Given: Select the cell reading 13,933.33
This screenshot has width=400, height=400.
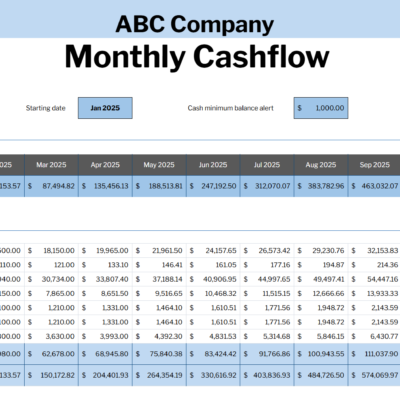Looking at the screenshot, I should tap(374, 294).
